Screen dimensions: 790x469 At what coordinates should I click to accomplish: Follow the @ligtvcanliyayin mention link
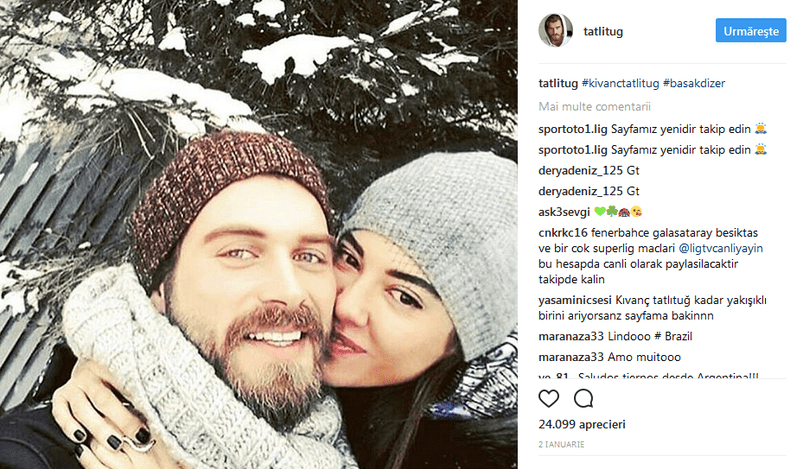[x=720, y=248]
